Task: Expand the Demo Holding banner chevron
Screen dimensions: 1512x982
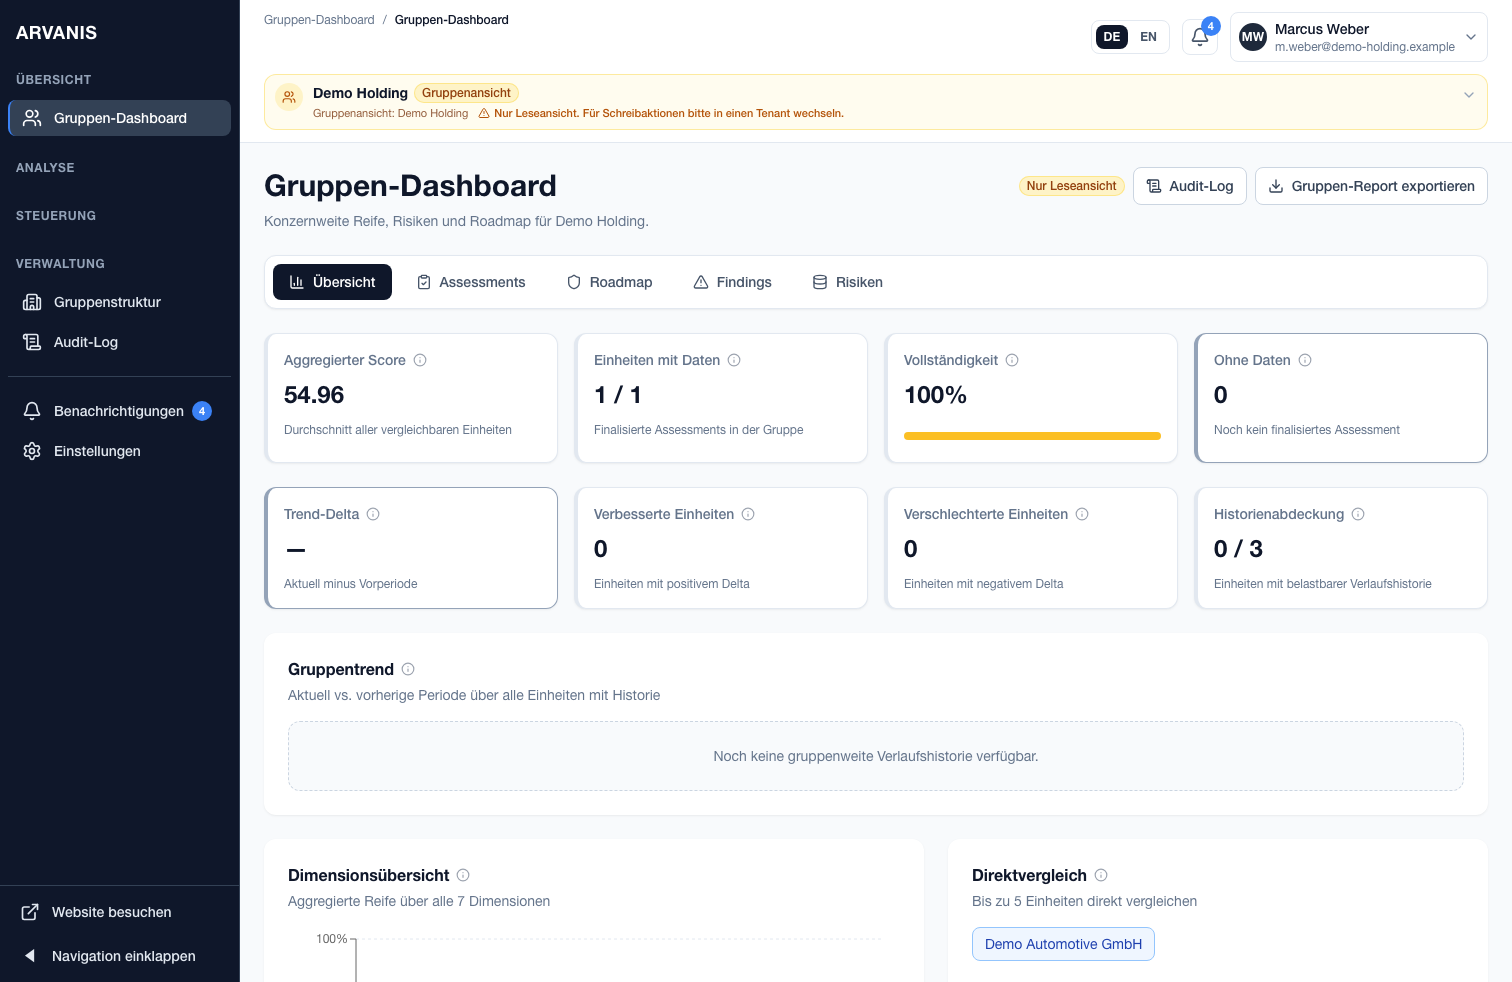Action: (1468, 95)
